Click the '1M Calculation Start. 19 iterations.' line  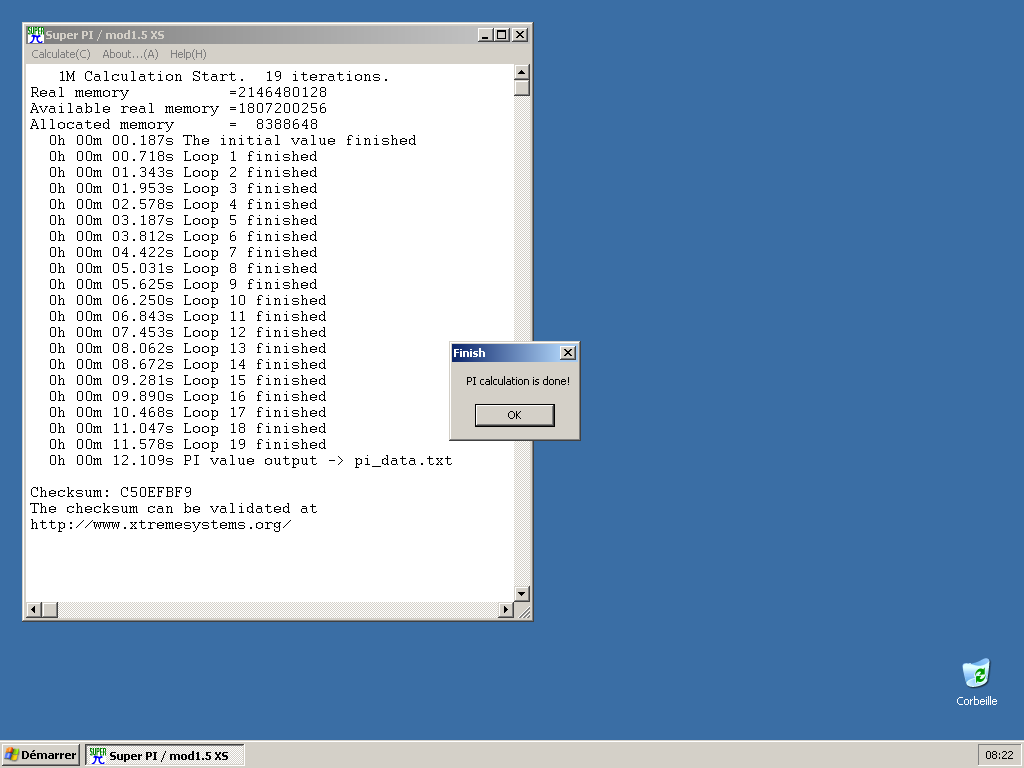tap(223, 76)
